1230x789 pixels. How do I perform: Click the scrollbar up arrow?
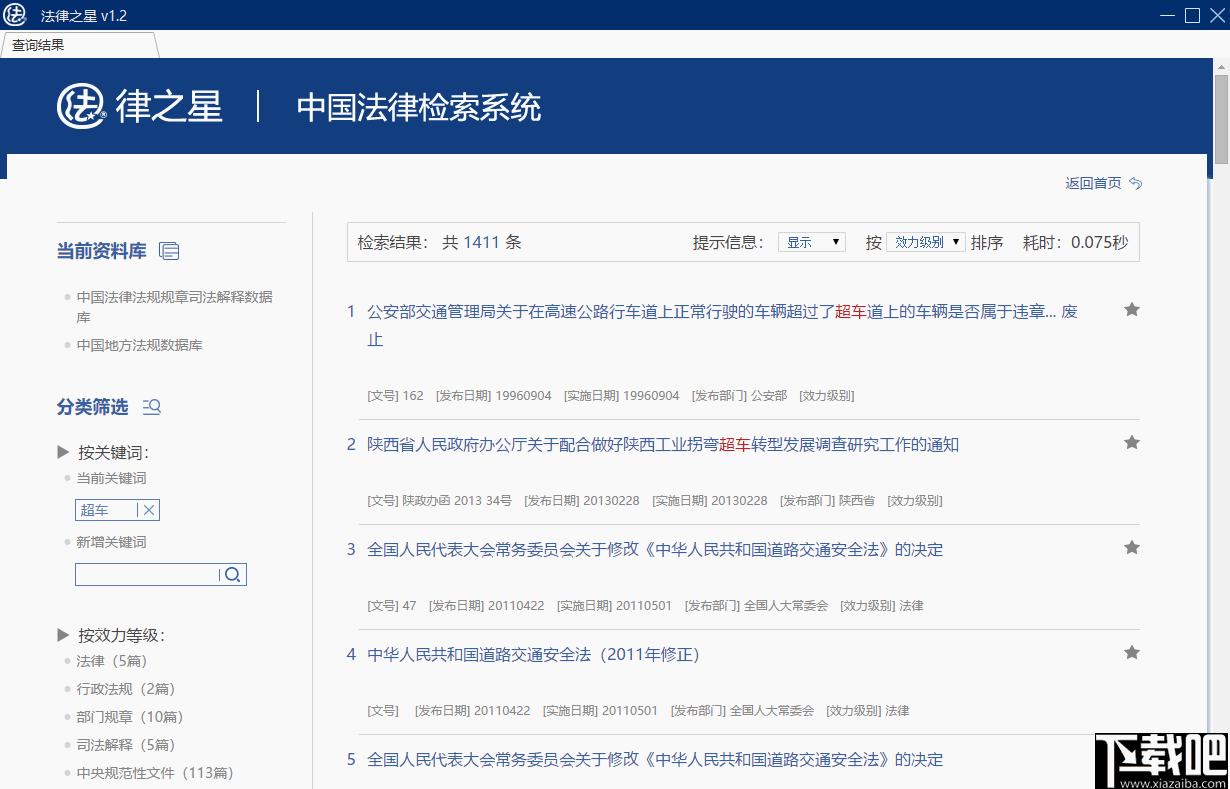(x=1221, y=67)
